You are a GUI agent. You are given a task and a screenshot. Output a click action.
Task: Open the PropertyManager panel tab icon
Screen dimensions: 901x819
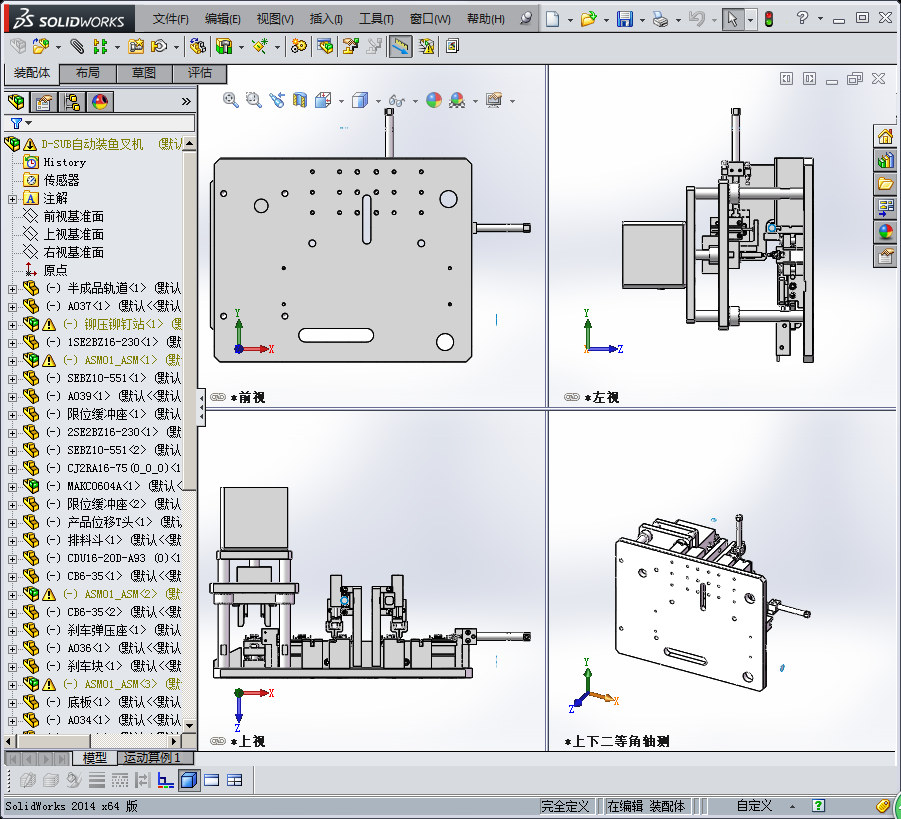[x=44, y=102]
